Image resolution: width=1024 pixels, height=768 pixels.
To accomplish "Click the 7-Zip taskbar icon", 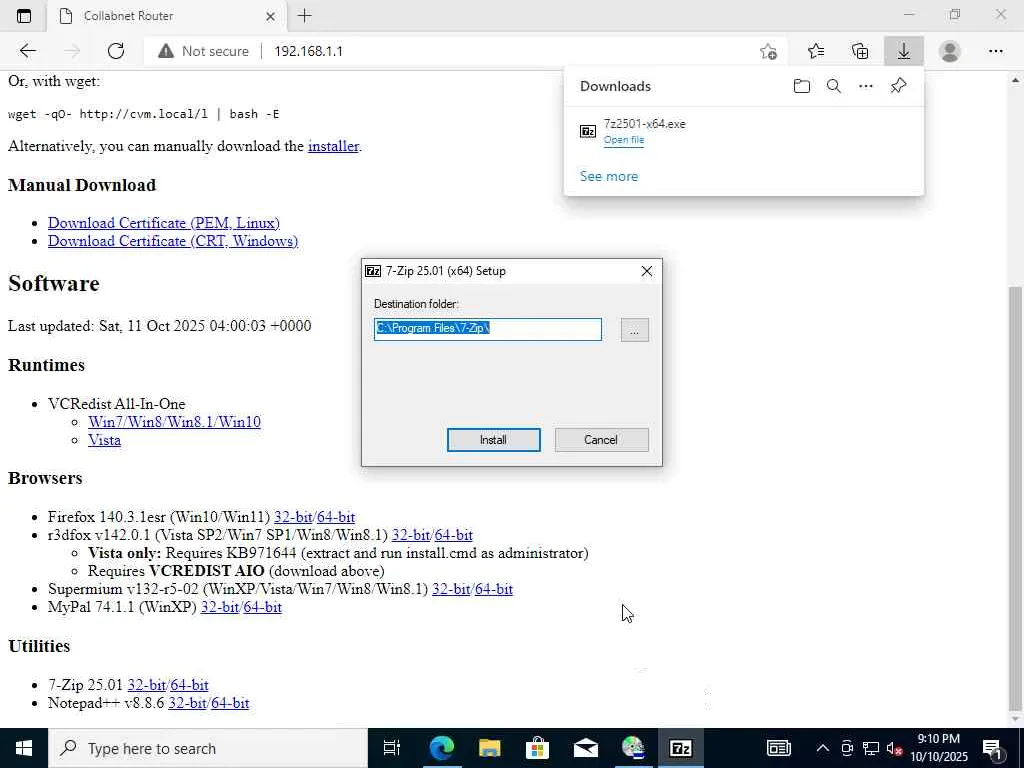I will pos(681,748).
